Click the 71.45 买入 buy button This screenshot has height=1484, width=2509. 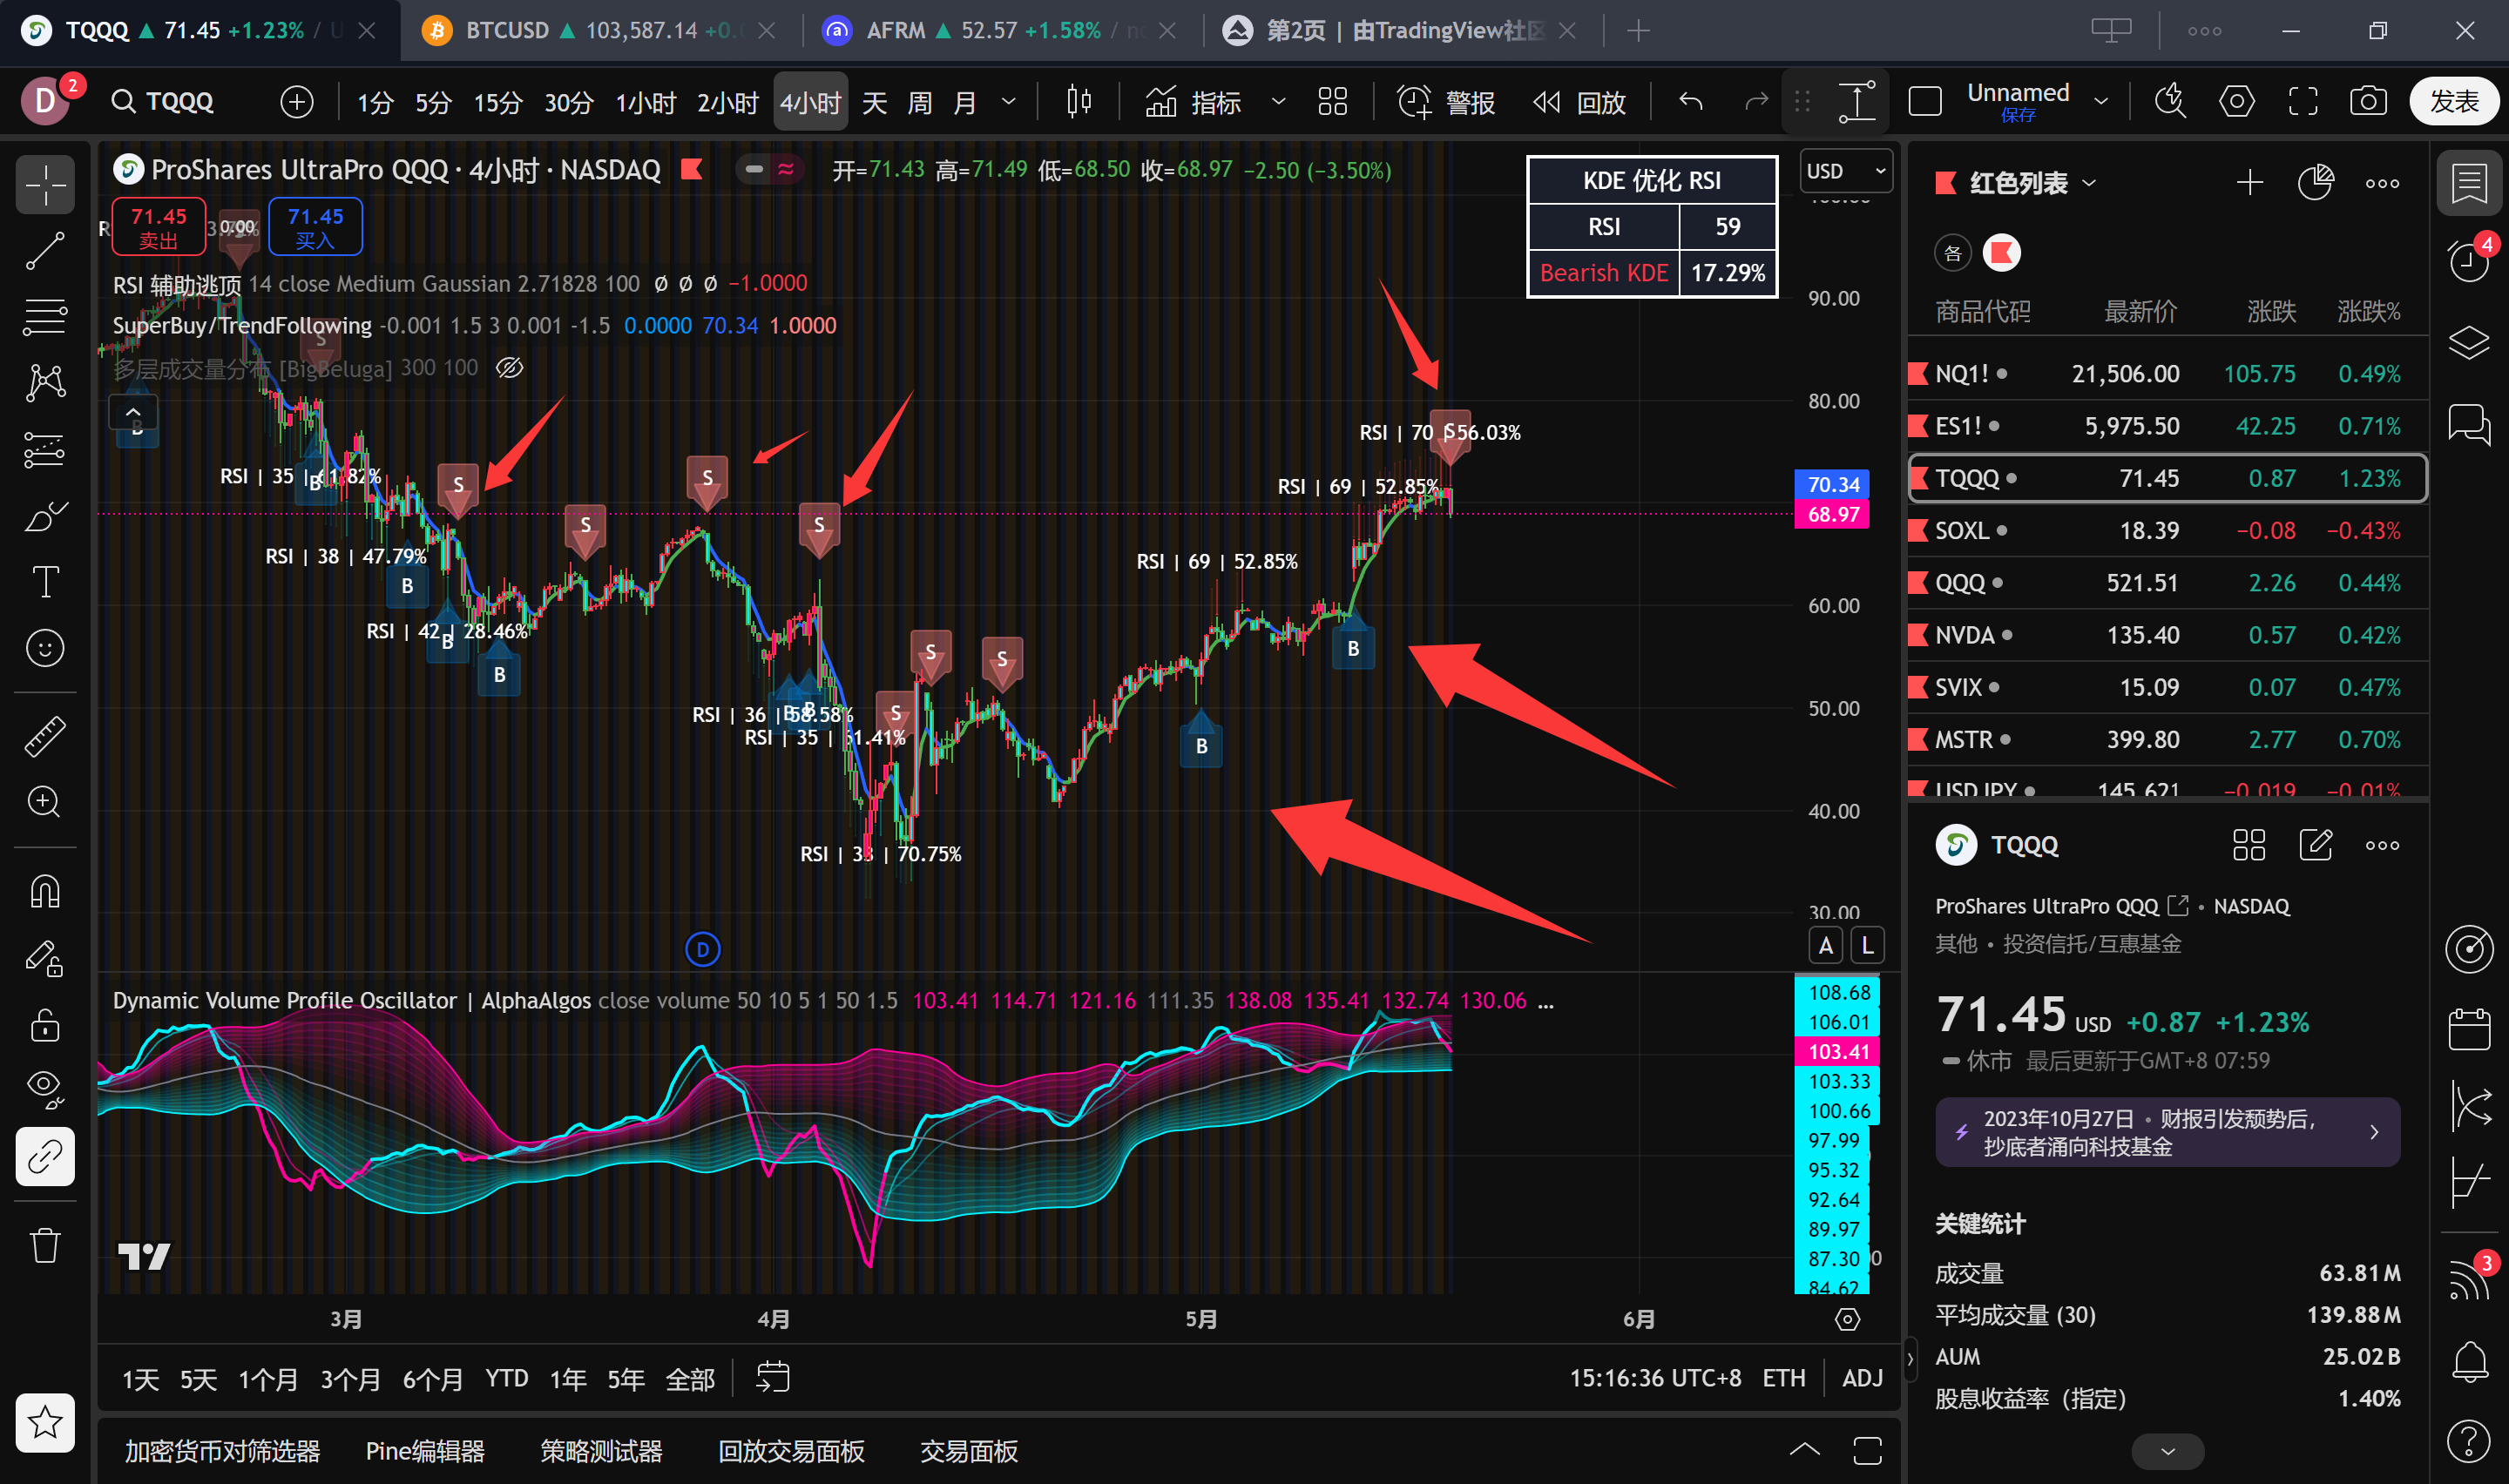click(x=315, y=227)
